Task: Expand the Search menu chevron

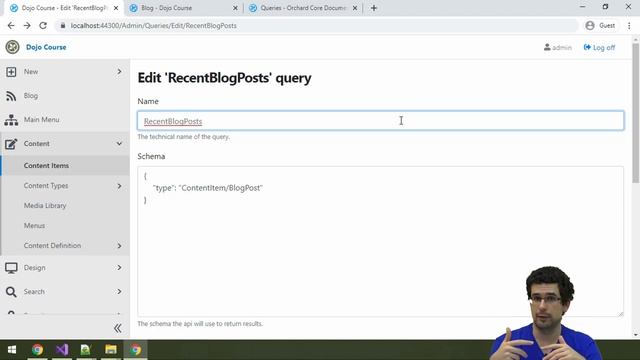Action: pyautogui.click(x=119, y=291)
